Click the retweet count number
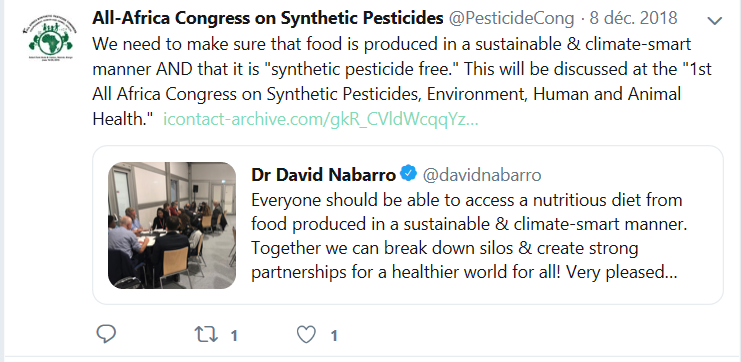The image size is (741, 362). point(234,336)
